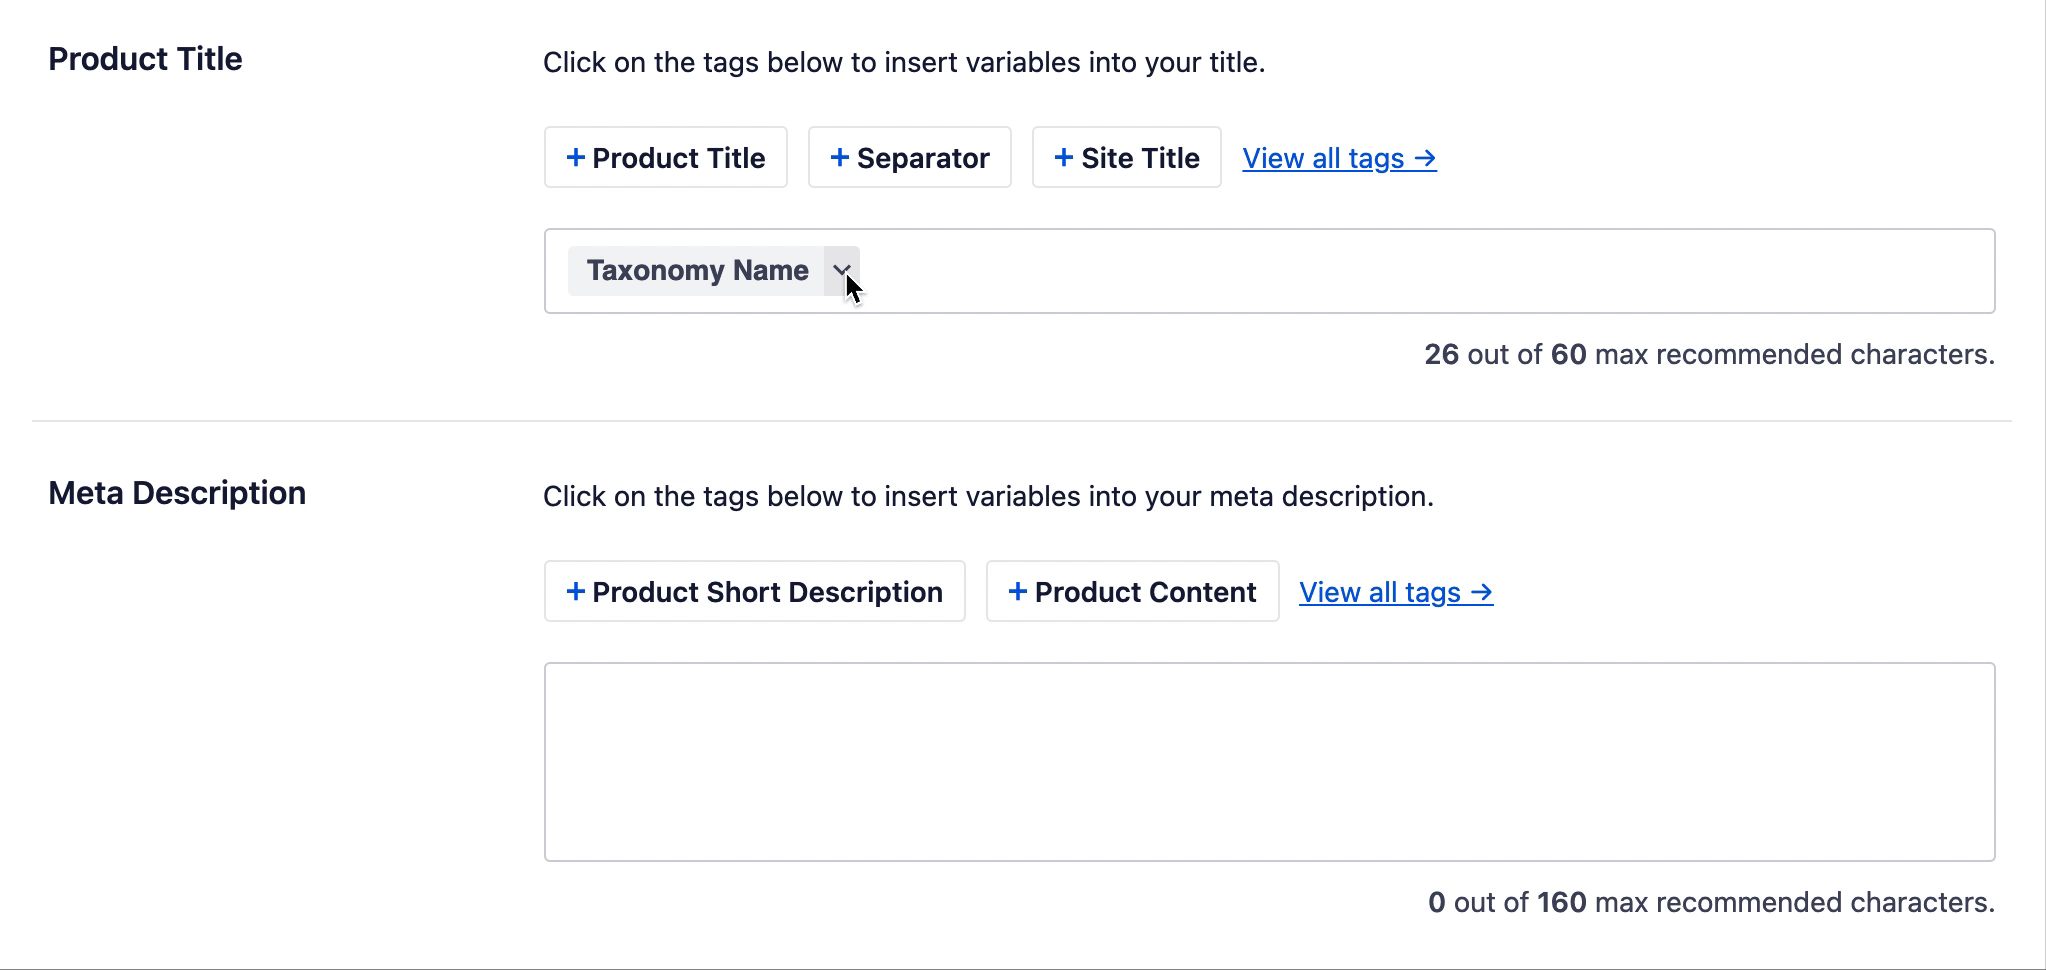Insert the Site Title variable tag
Viewport: 2046px width, 970px height.
[x=1127, y=157]
